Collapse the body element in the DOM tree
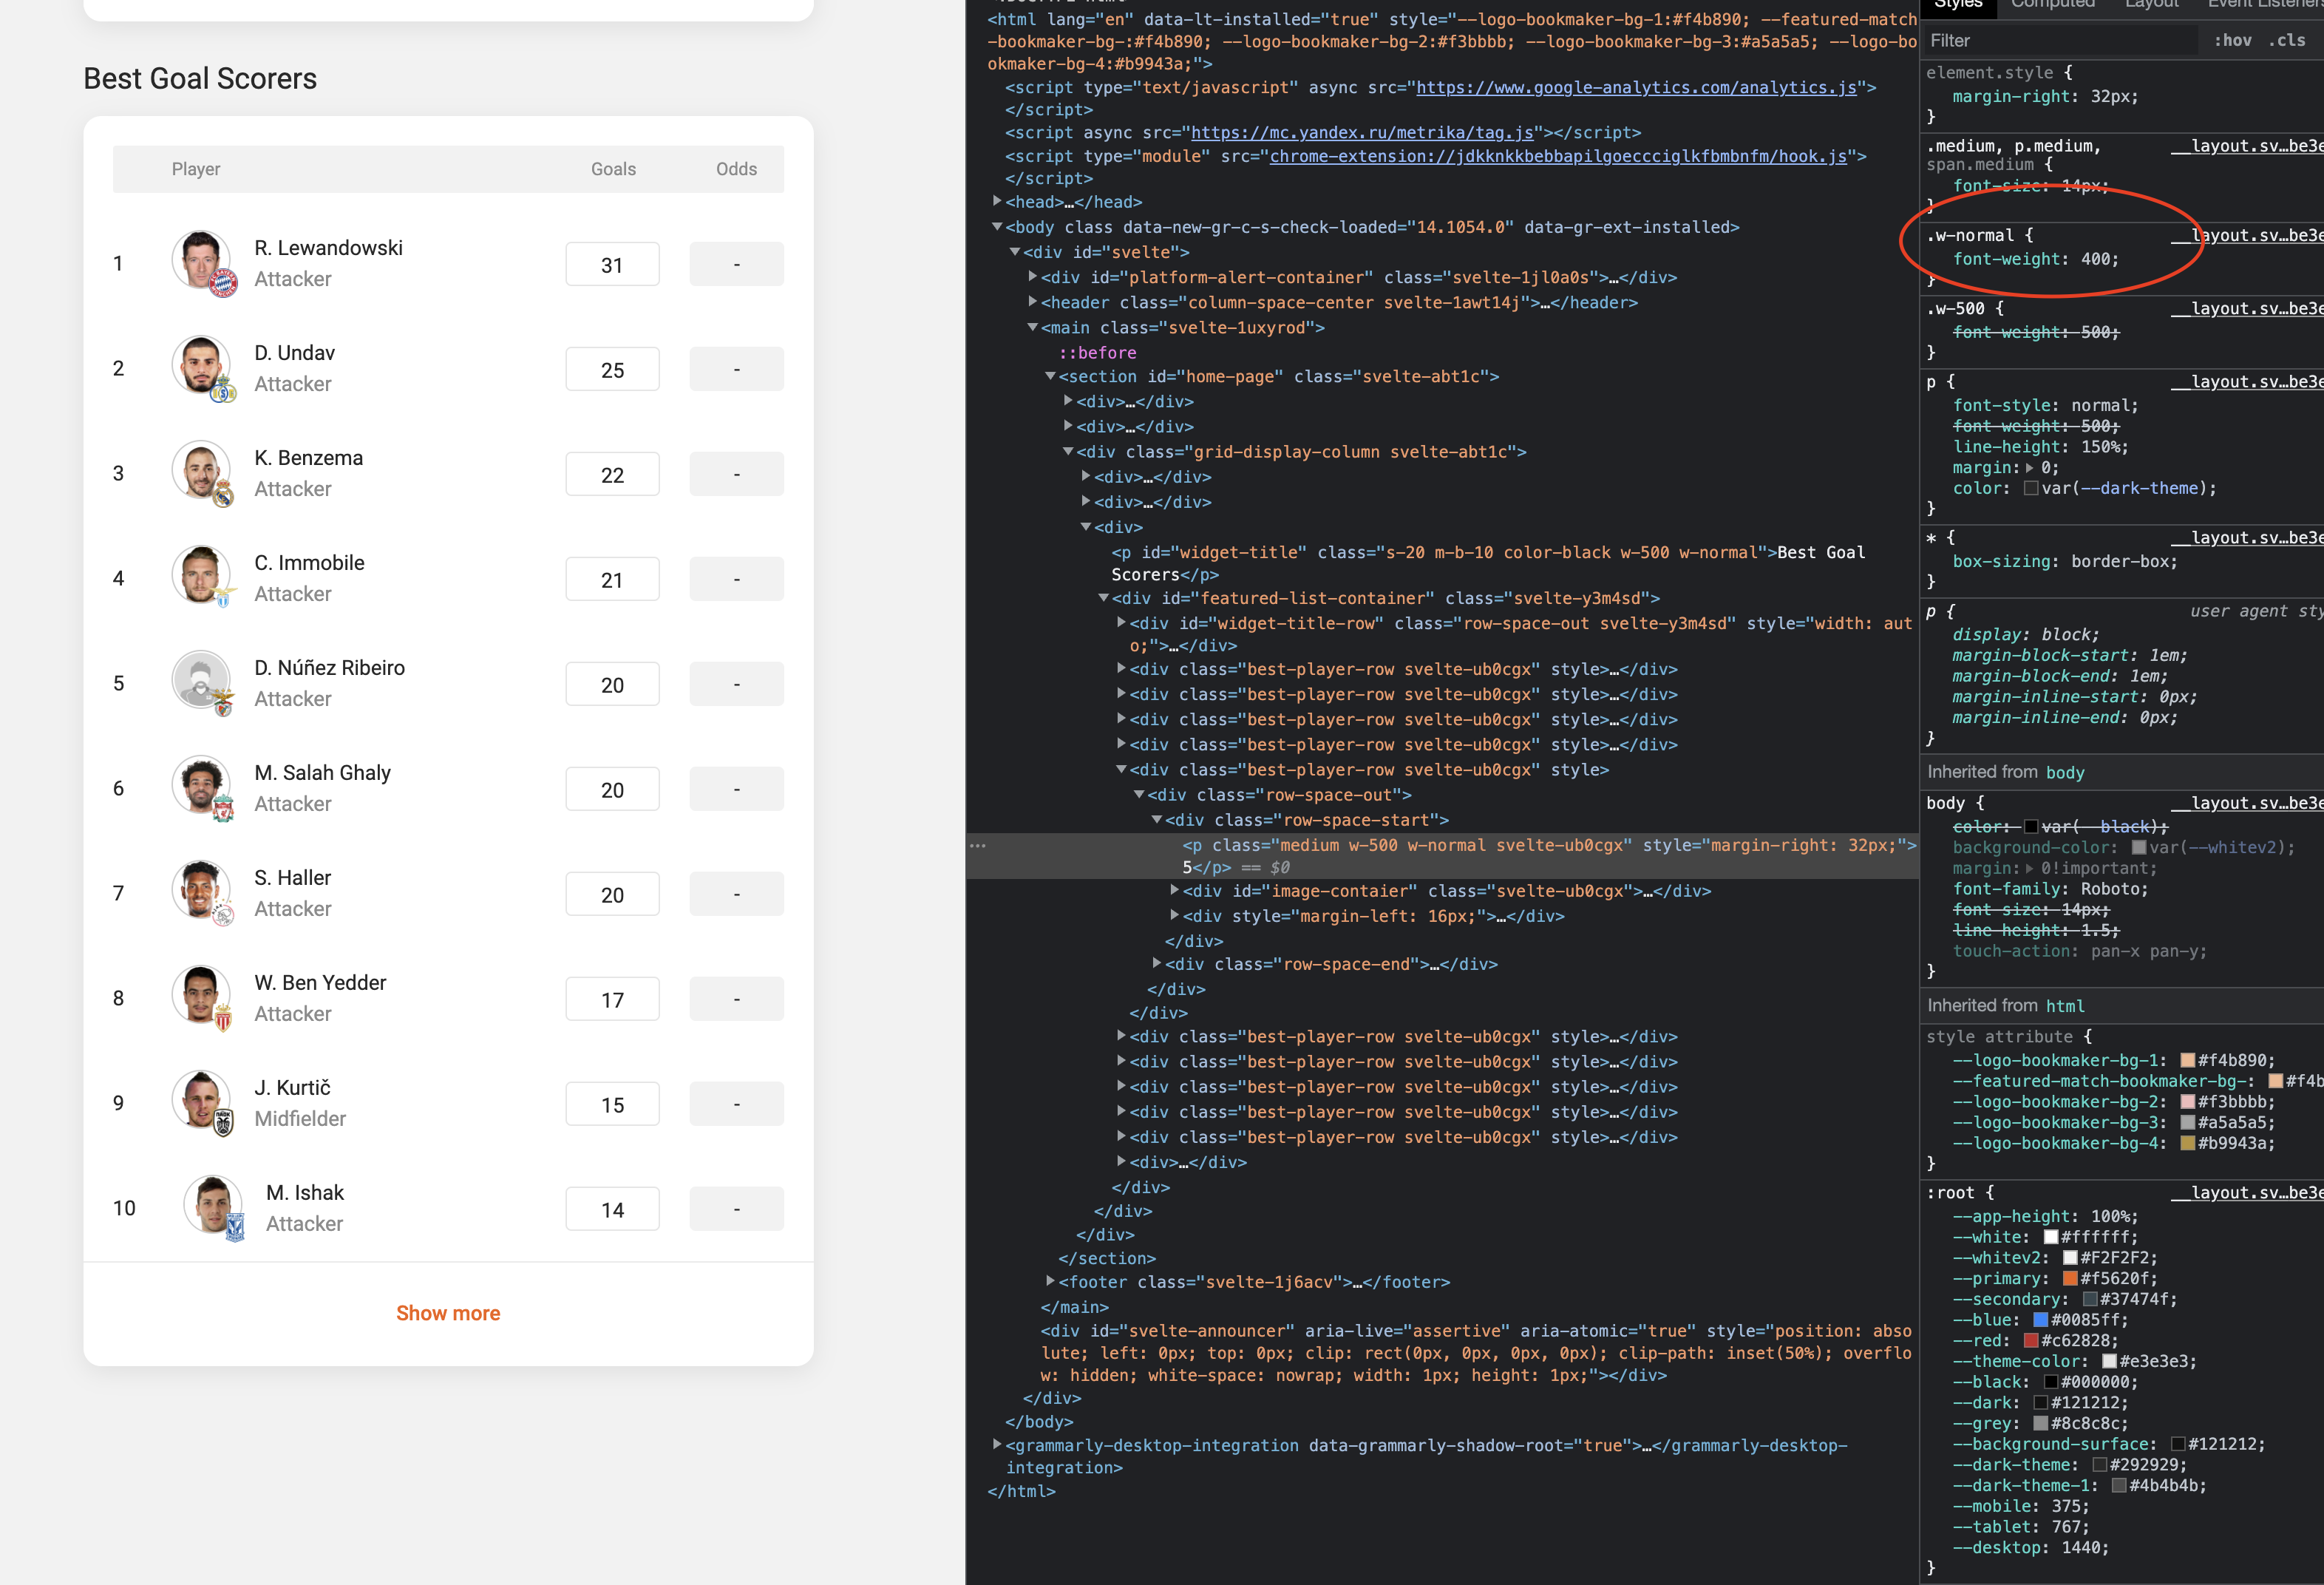This screenshot has width=2324, height=1585. pos(996,227)
